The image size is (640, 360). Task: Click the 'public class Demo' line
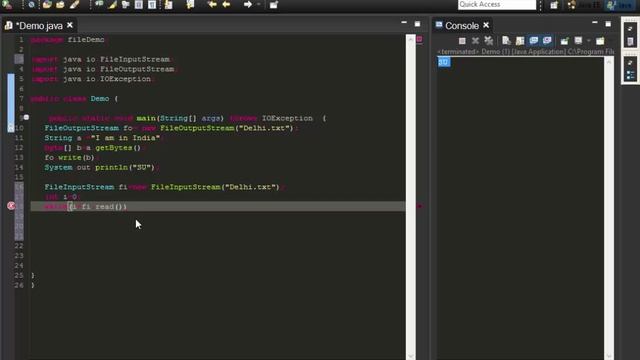(74, 99)
